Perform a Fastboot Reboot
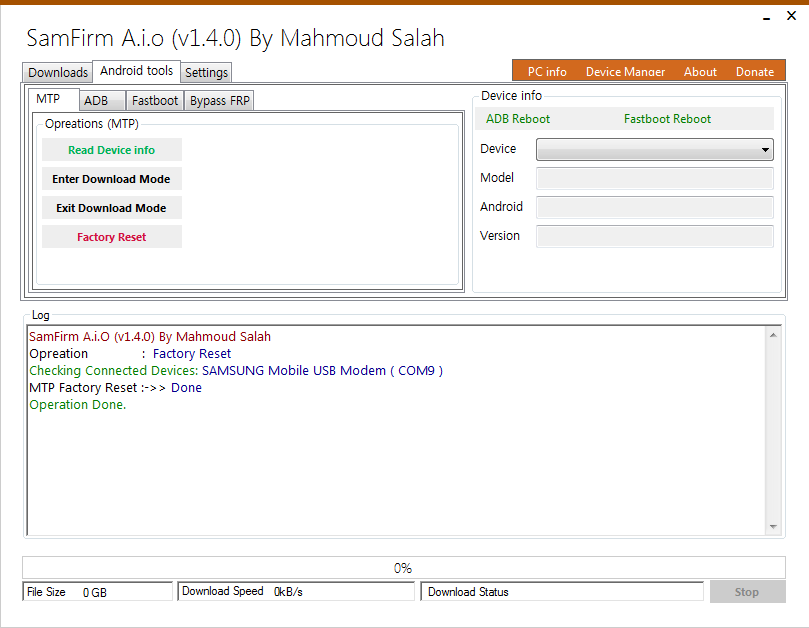The width and height of the screenshot is (809, 628). click(667, 118)
